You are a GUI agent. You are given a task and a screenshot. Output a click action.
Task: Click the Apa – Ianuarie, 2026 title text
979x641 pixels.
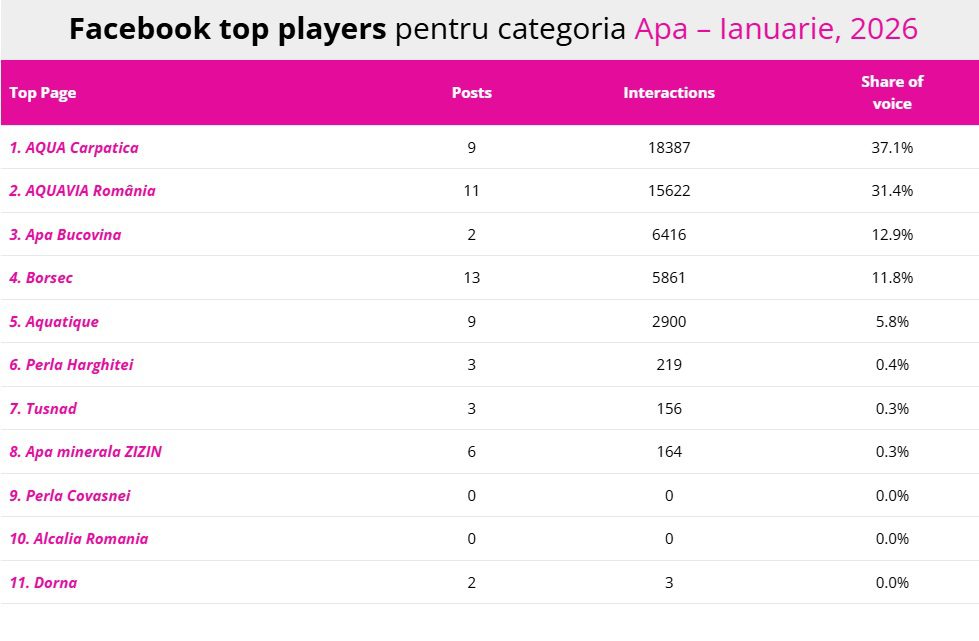[x=775, y=30]
